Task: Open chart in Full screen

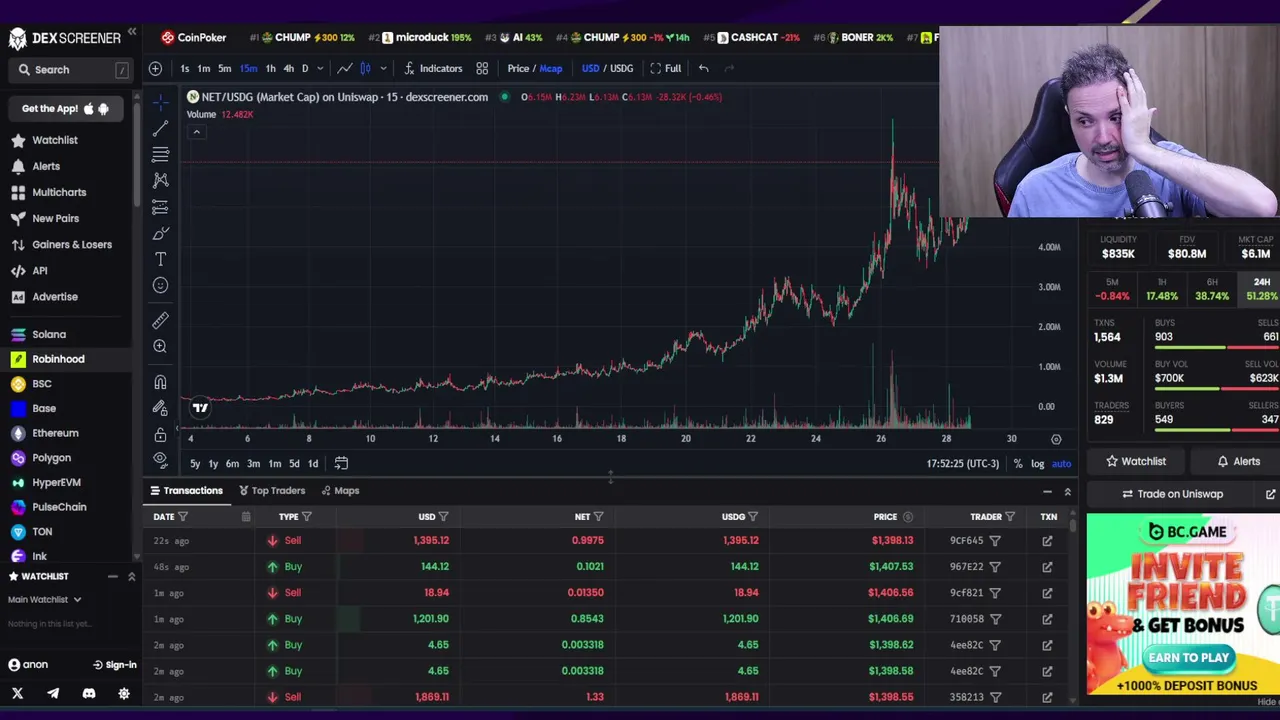Action: (665, 68)
